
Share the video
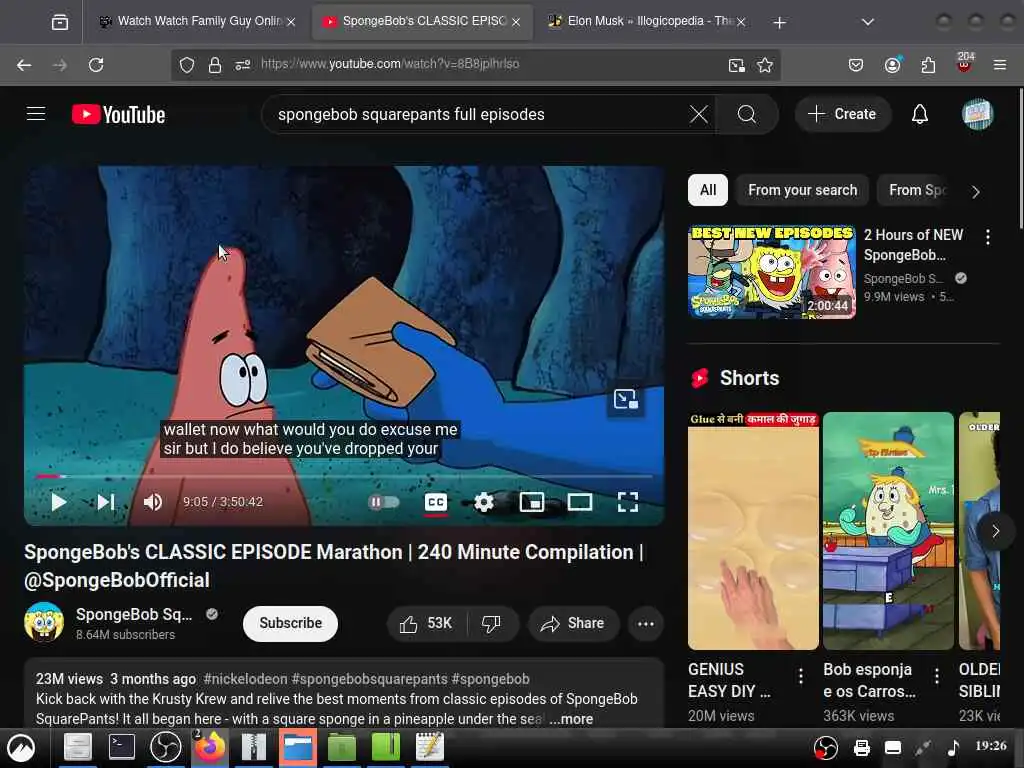(x=573, y=624)
